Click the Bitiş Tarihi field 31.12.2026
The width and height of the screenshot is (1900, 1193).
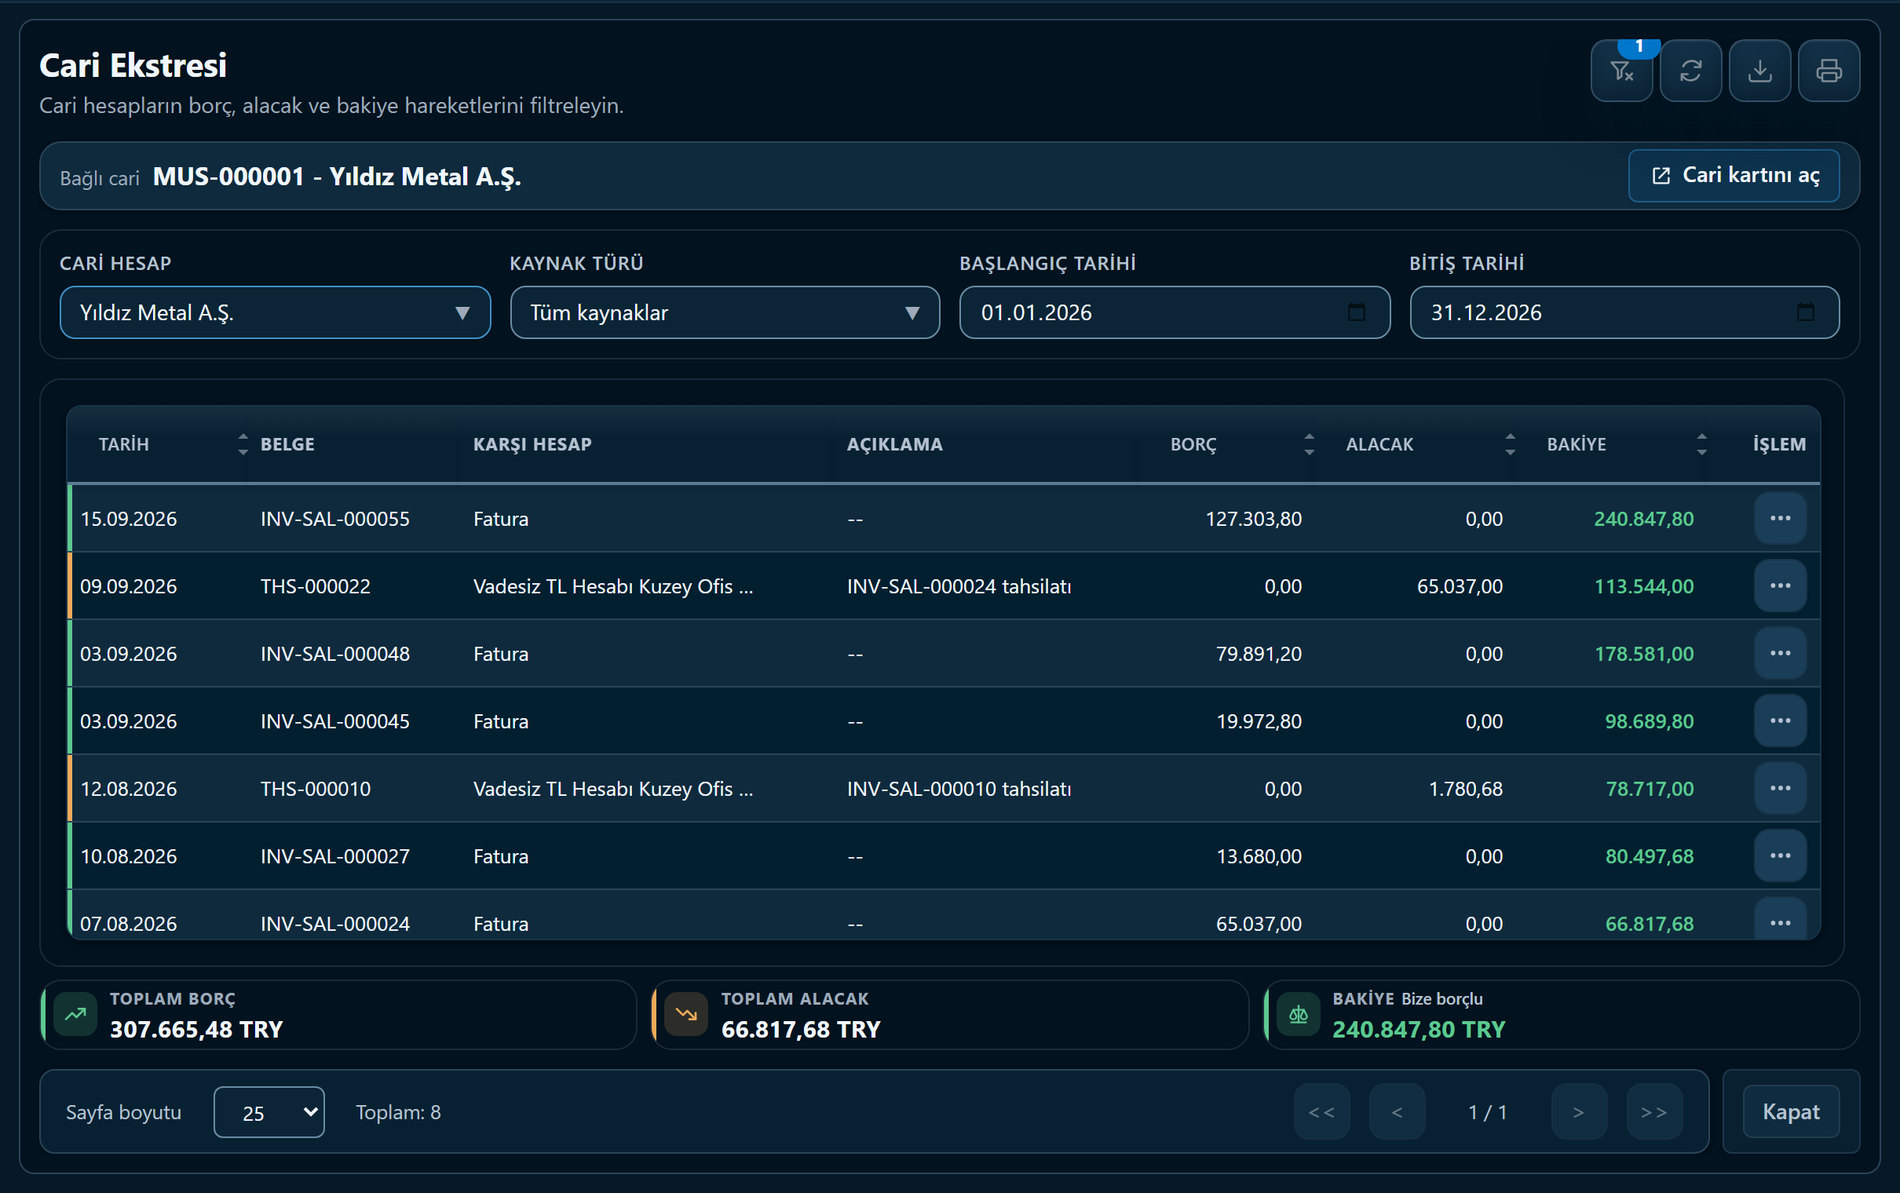point(1624,313)
